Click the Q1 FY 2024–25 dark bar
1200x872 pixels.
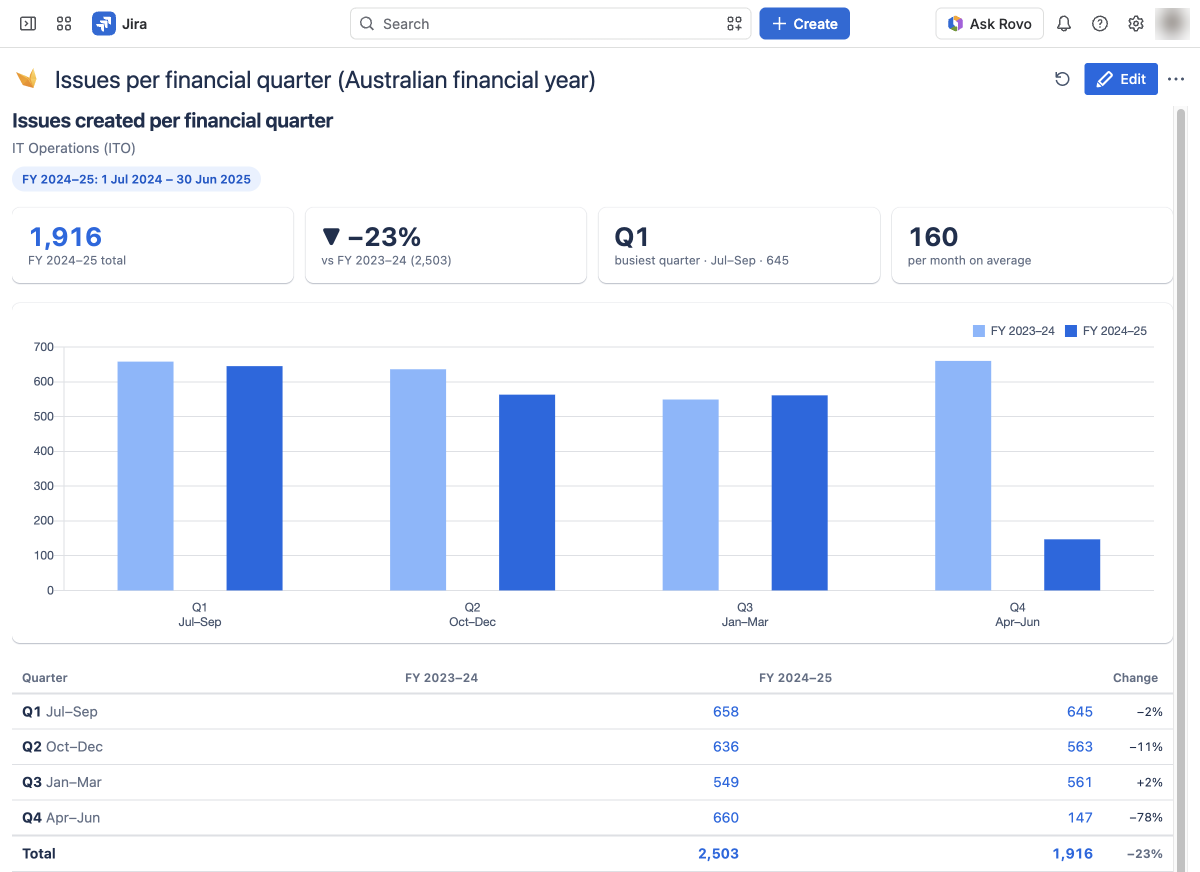pos(254,478)
